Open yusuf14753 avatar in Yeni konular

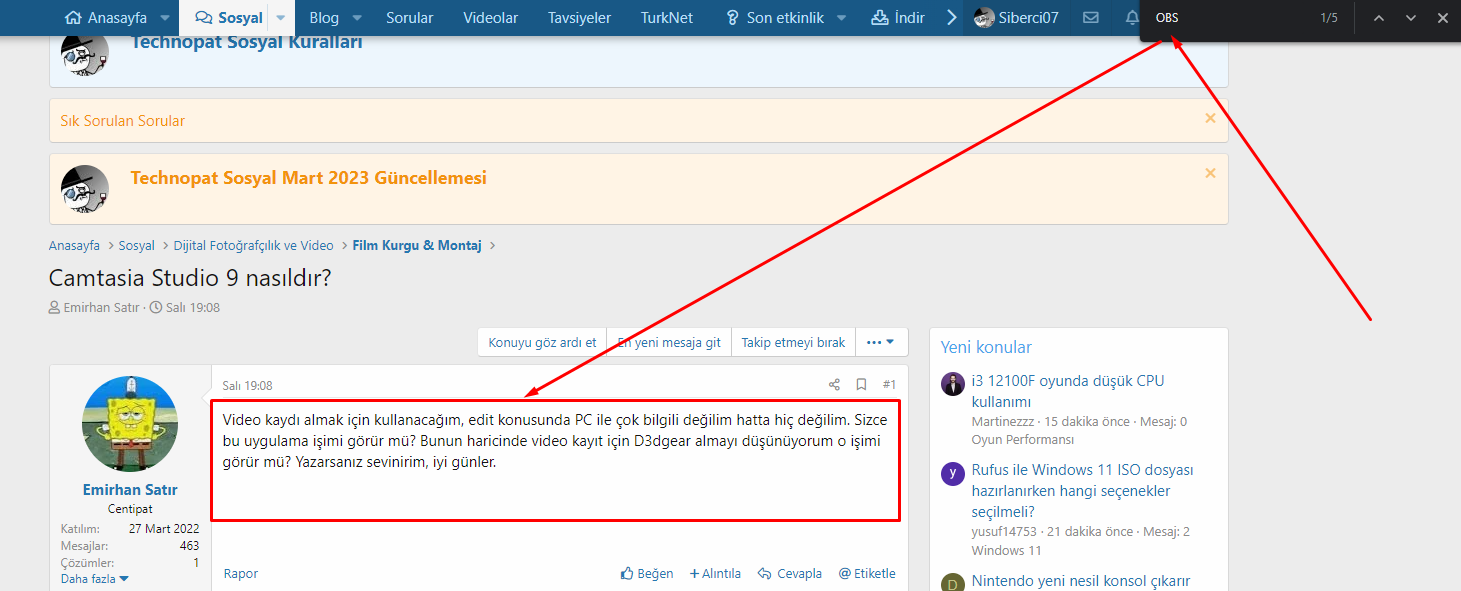953,474
